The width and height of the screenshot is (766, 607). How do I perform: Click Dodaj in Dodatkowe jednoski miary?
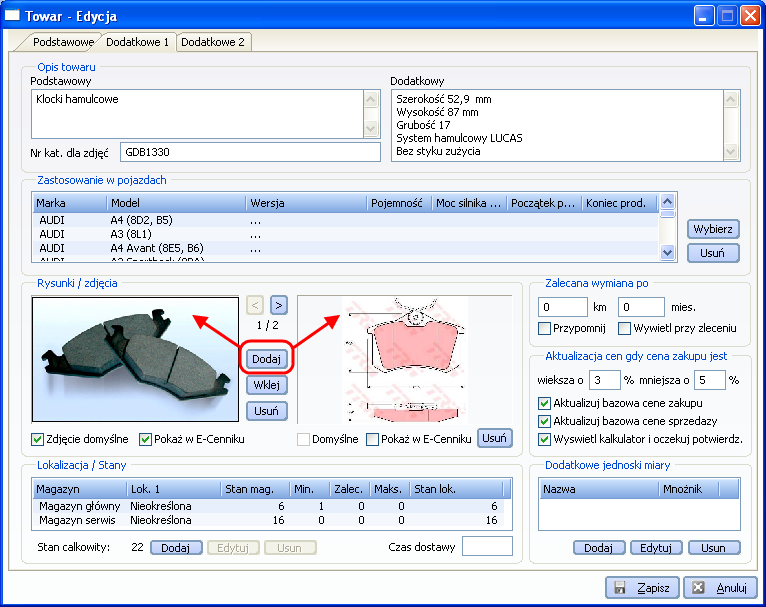(599, 548)
